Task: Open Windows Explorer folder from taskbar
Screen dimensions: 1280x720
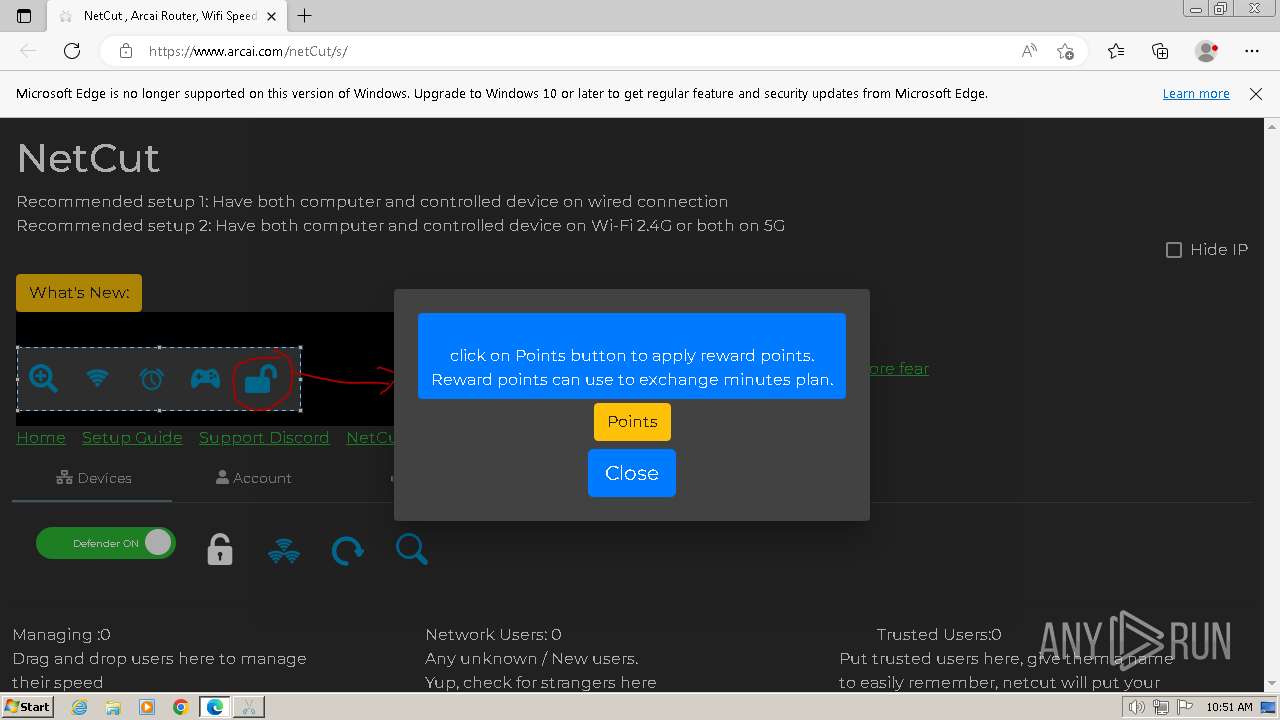Action: click(113, 707)
